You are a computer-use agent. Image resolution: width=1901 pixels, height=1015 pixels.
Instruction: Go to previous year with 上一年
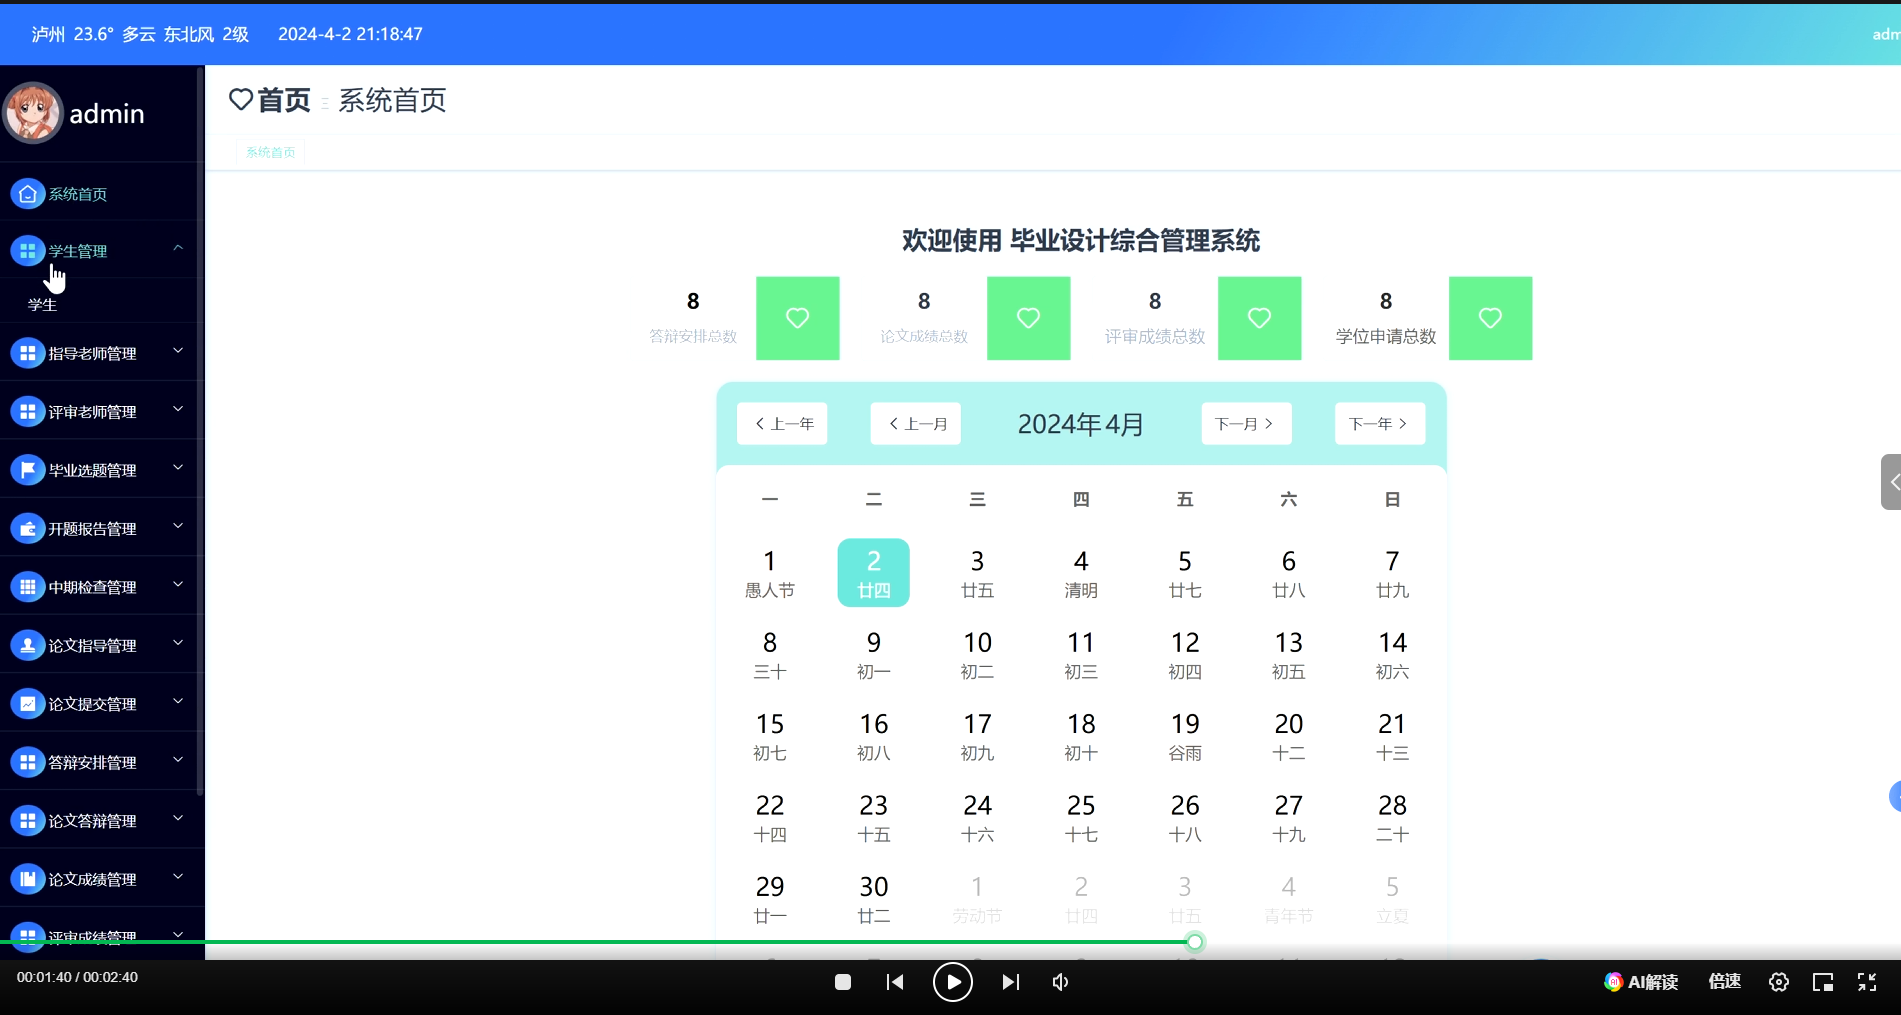pos(782,424)
